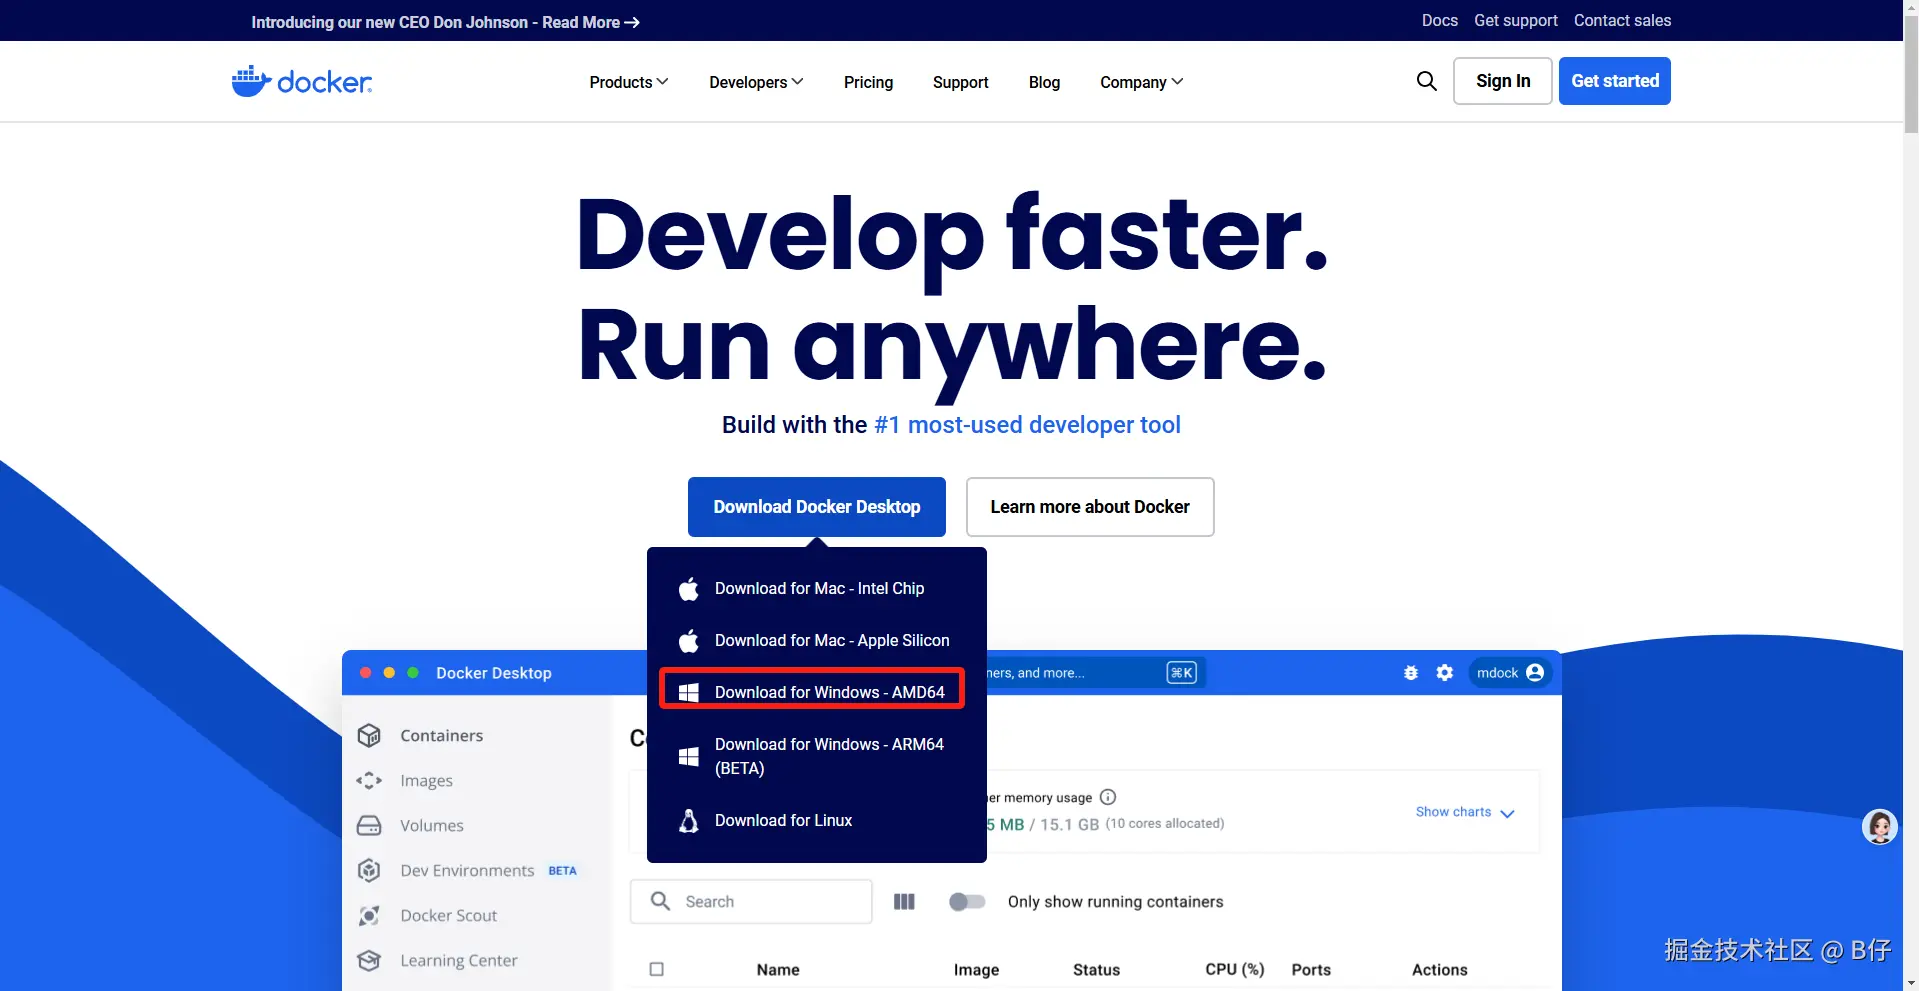Select Volumes in the Docker Desktop sidebar

tap(431, 826)
